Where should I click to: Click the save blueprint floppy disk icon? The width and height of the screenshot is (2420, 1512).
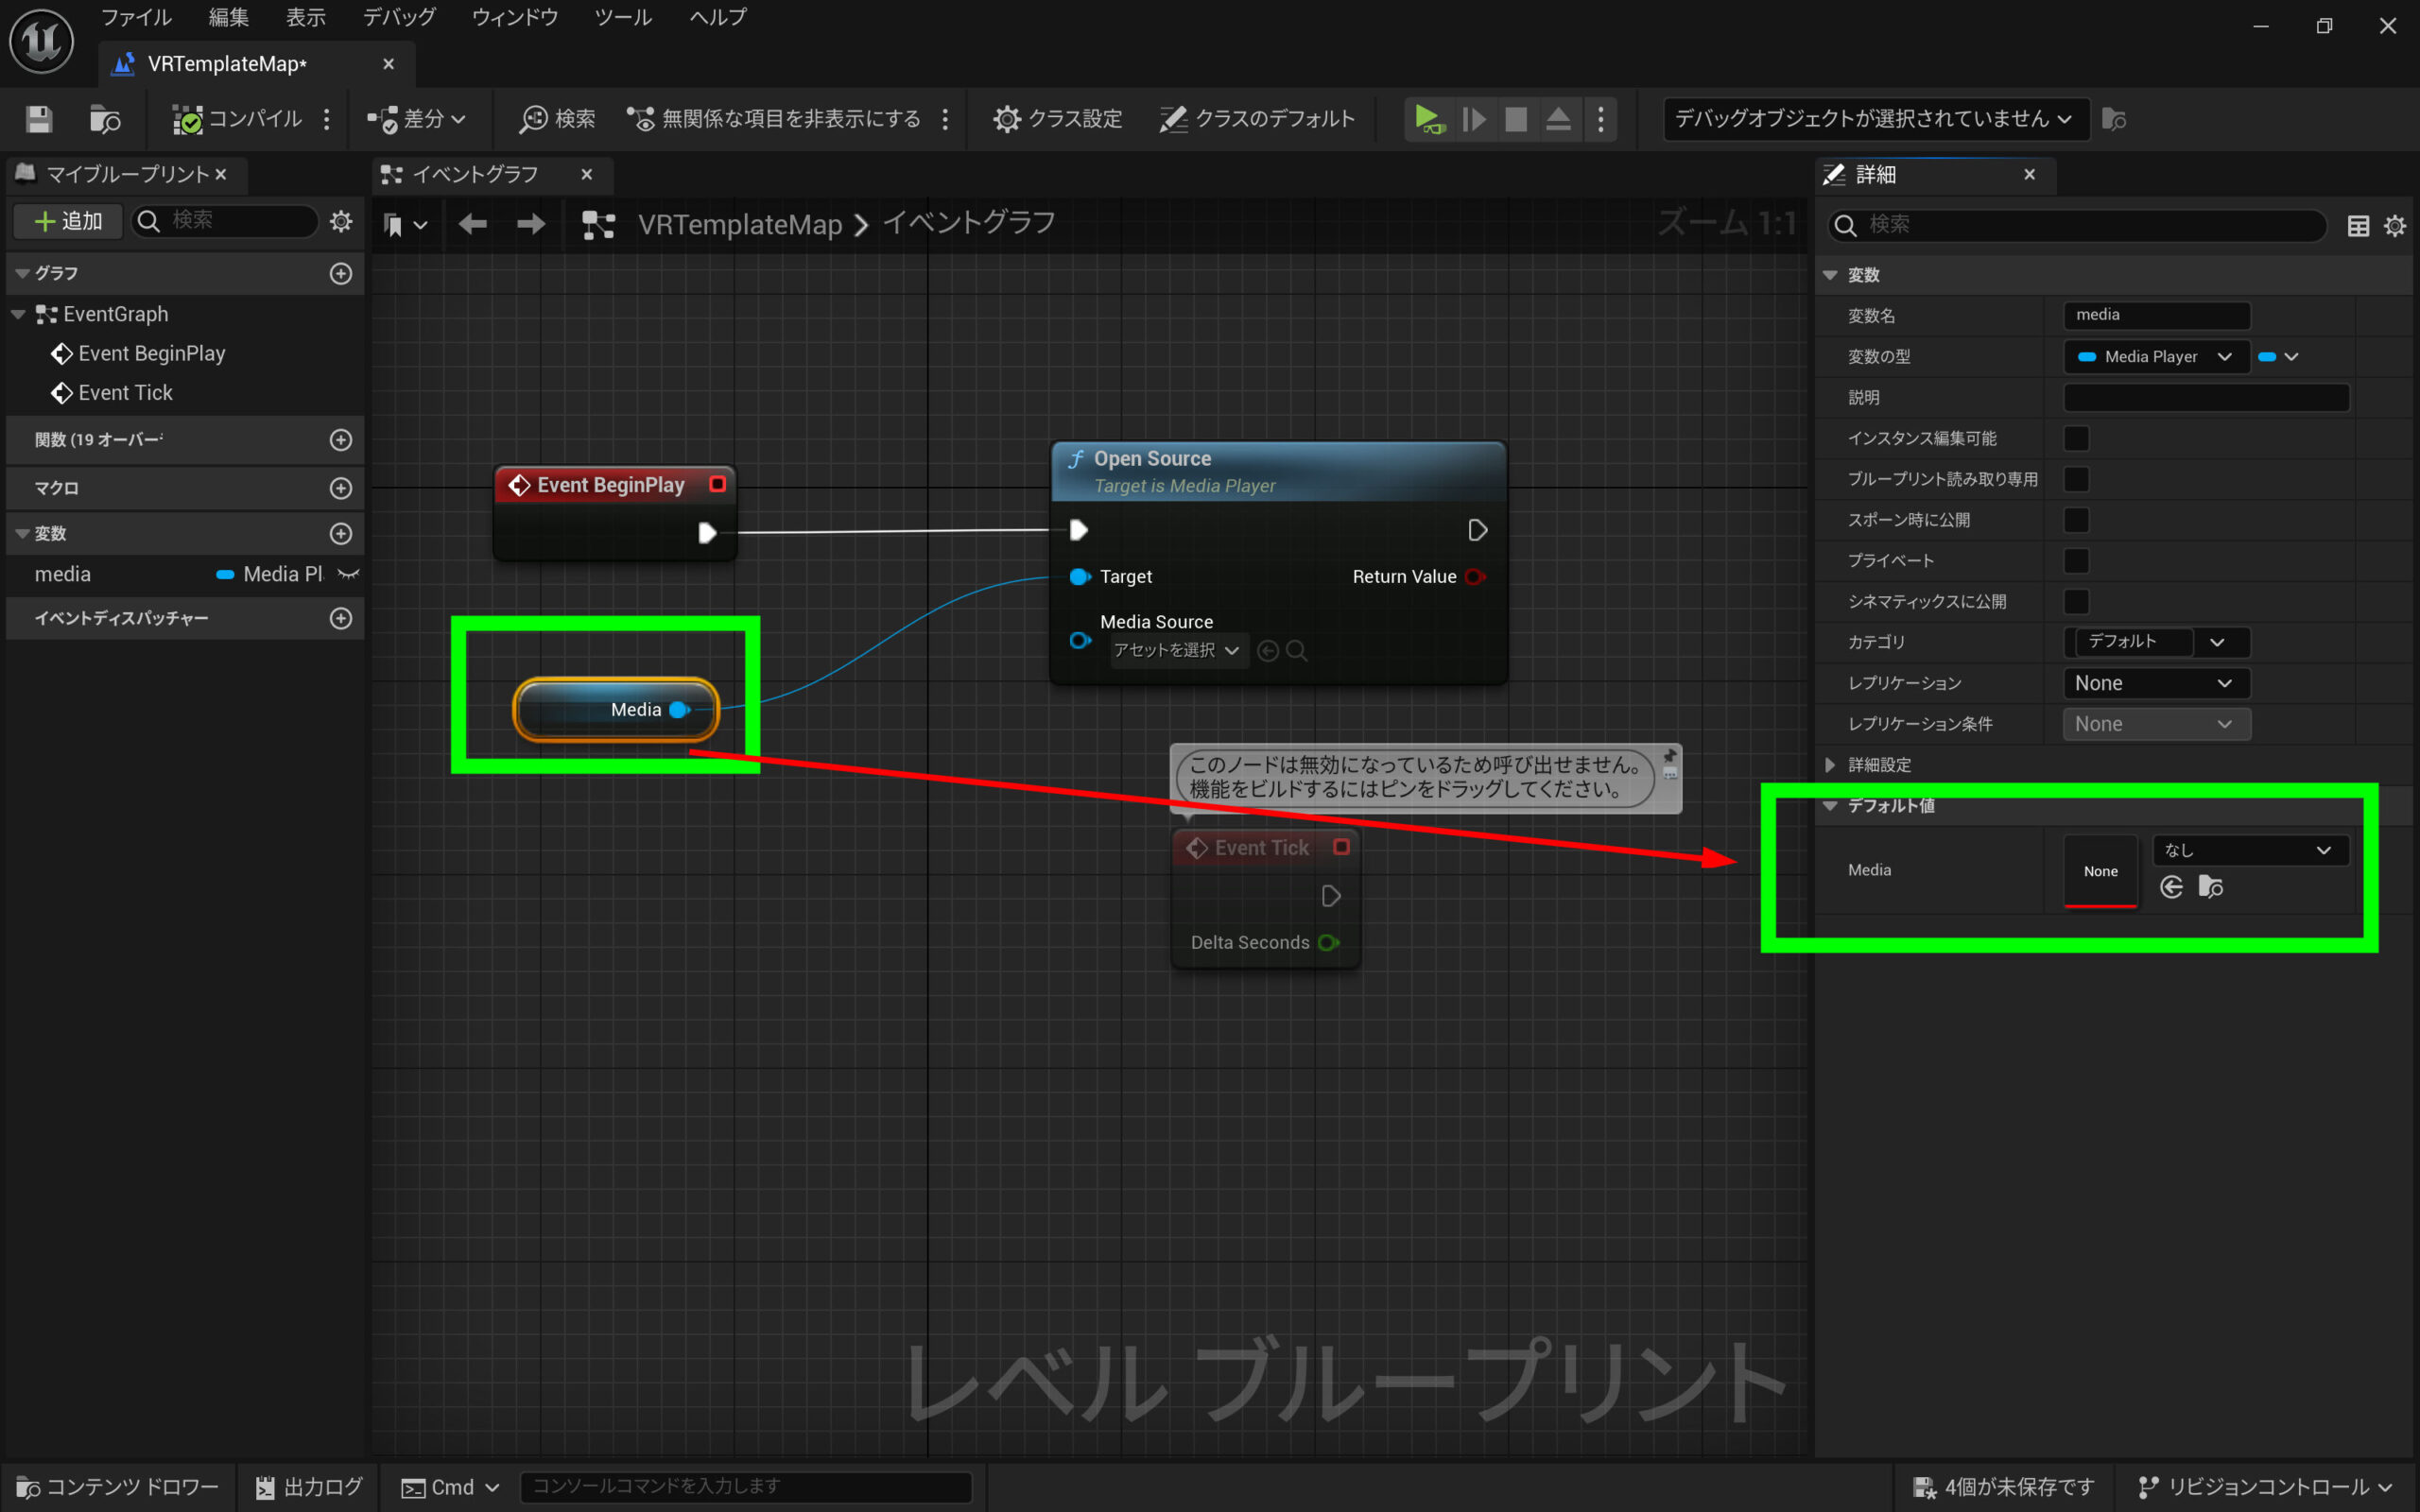tap(39, 119)
